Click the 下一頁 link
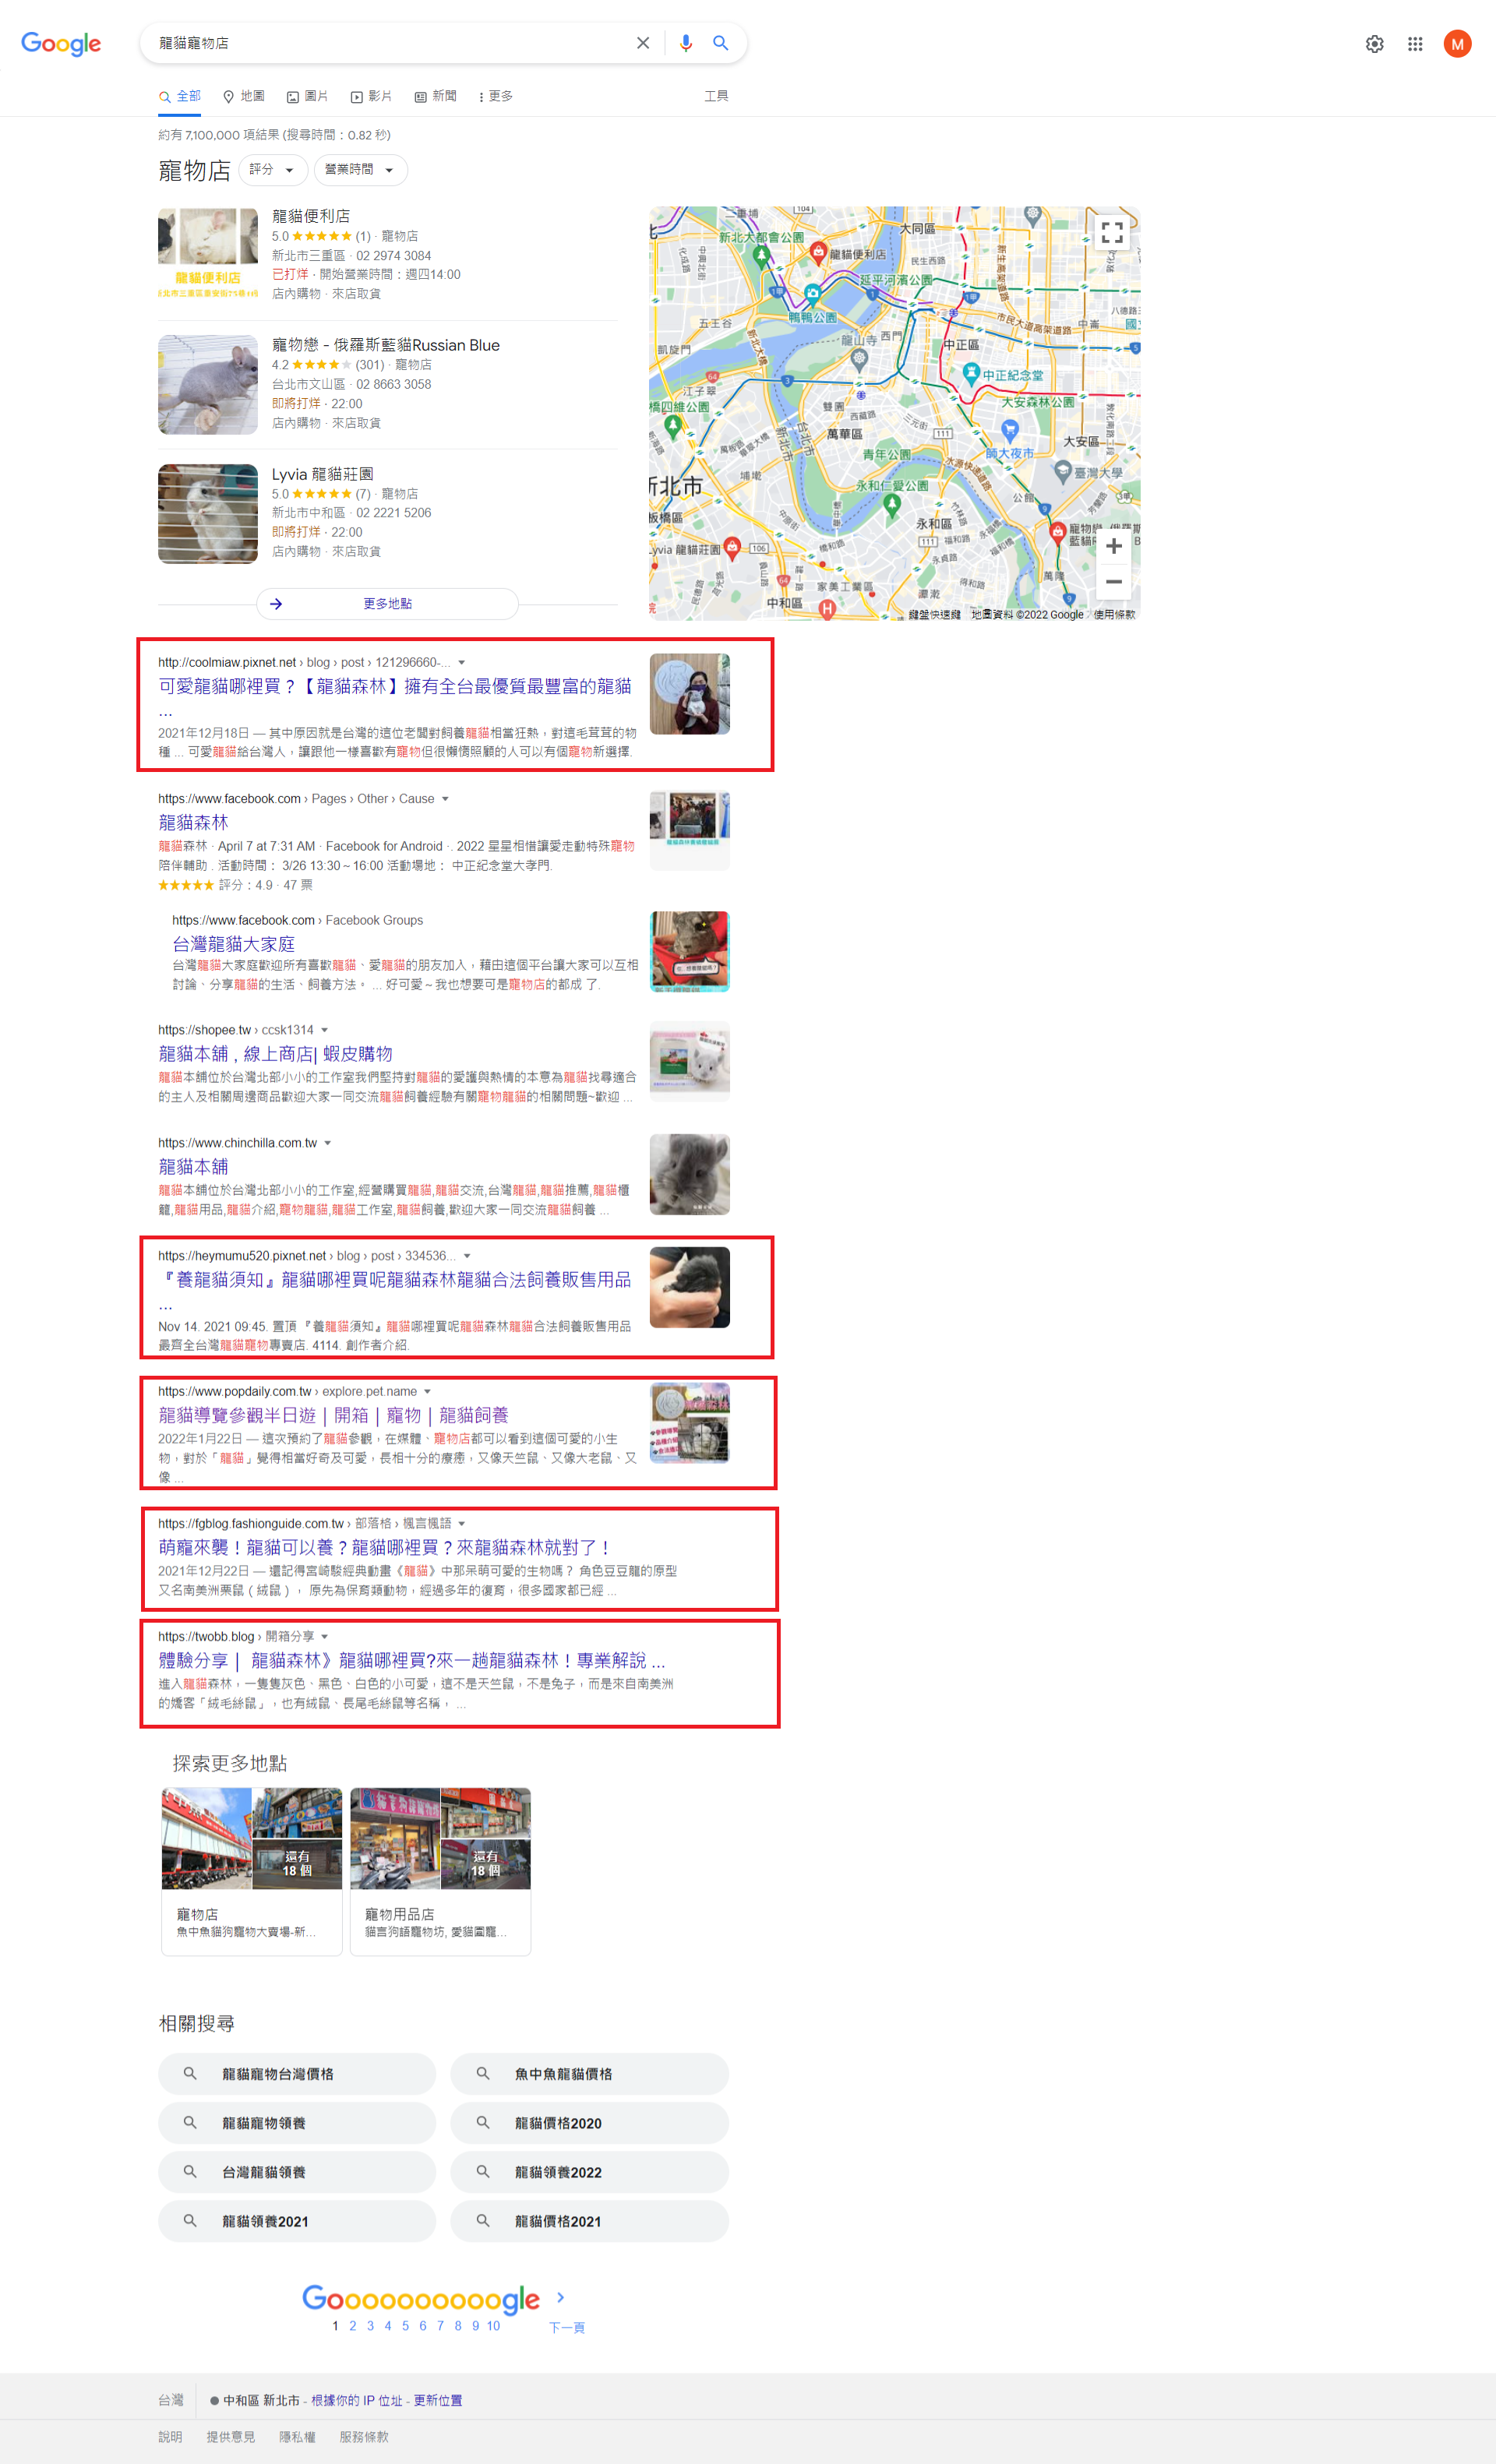 (x=566, y=2327)
